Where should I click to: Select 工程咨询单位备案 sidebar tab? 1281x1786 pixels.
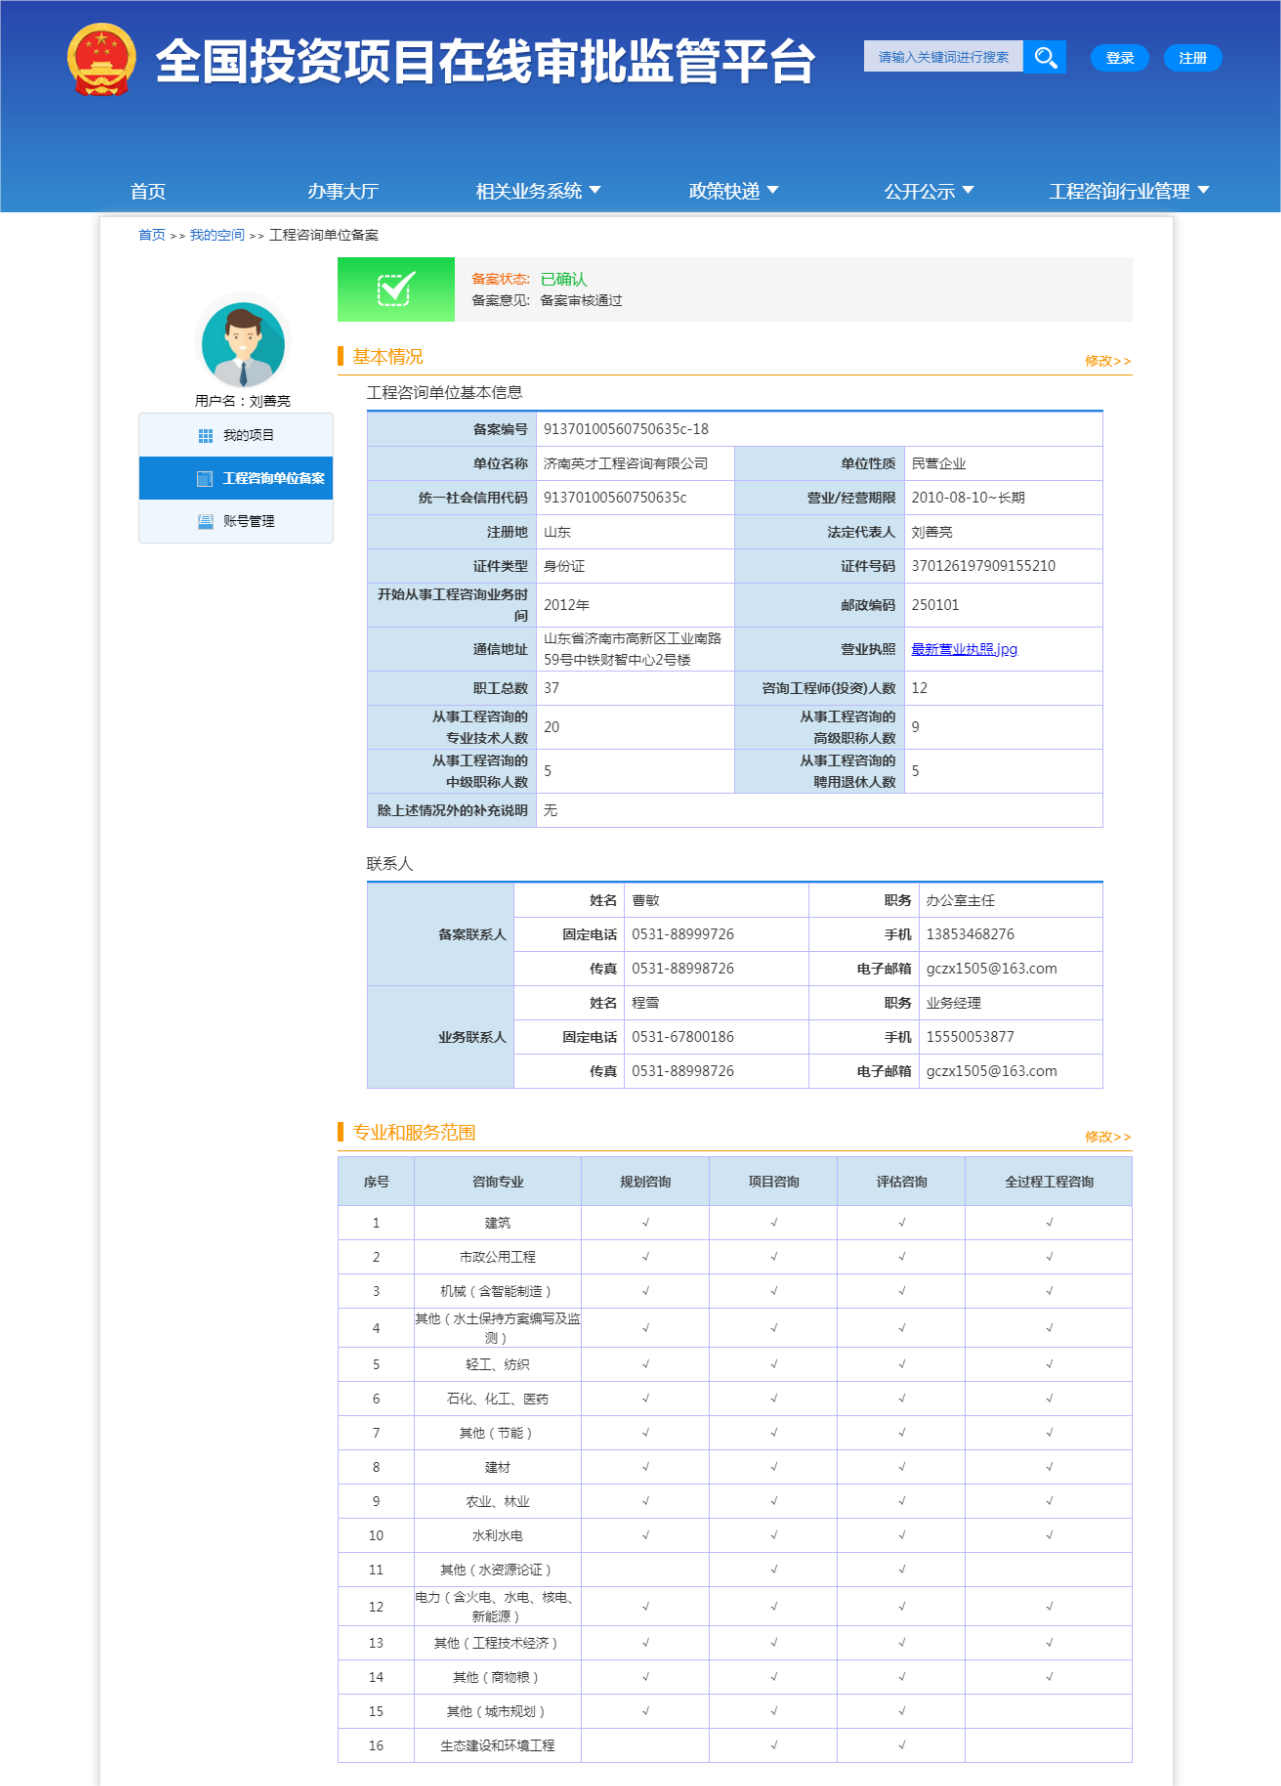[x=236, y=478]
